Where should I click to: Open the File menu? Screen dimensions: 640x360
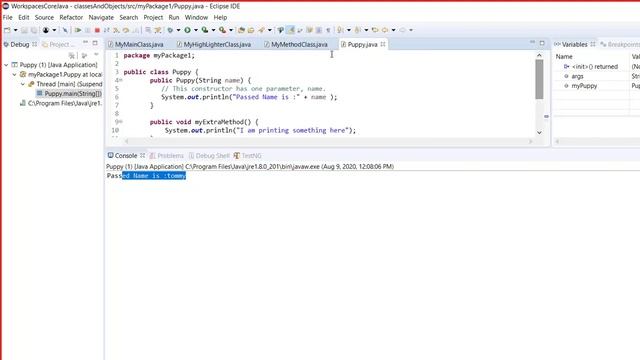(x=7, y=18)
